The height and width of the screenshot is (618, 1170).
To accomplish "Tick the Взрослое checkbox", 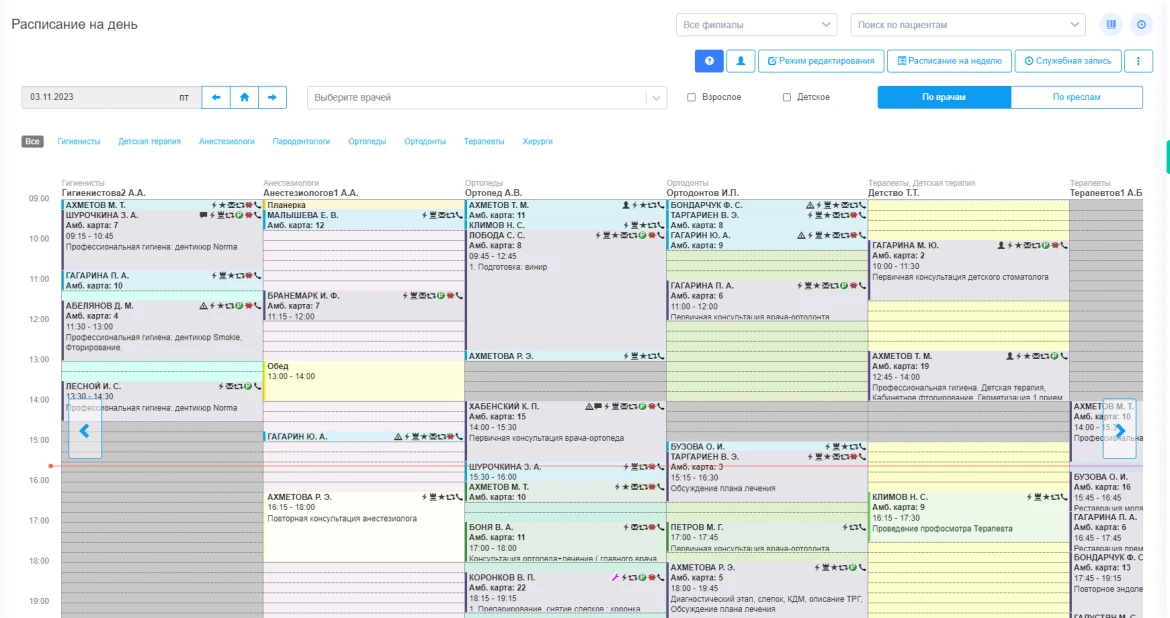I will pyautogui.click(x=692, y=97).
